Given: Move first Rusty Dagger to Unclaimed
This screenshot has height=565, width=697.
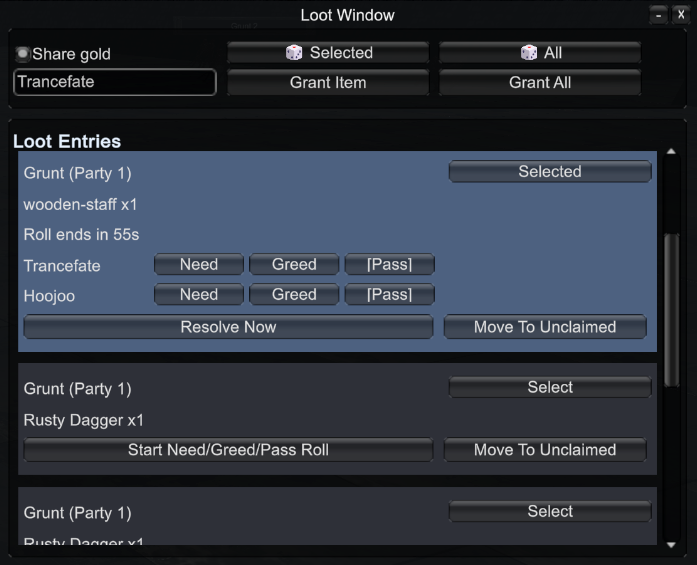Looking at the screenshot, I should [545, 450].
